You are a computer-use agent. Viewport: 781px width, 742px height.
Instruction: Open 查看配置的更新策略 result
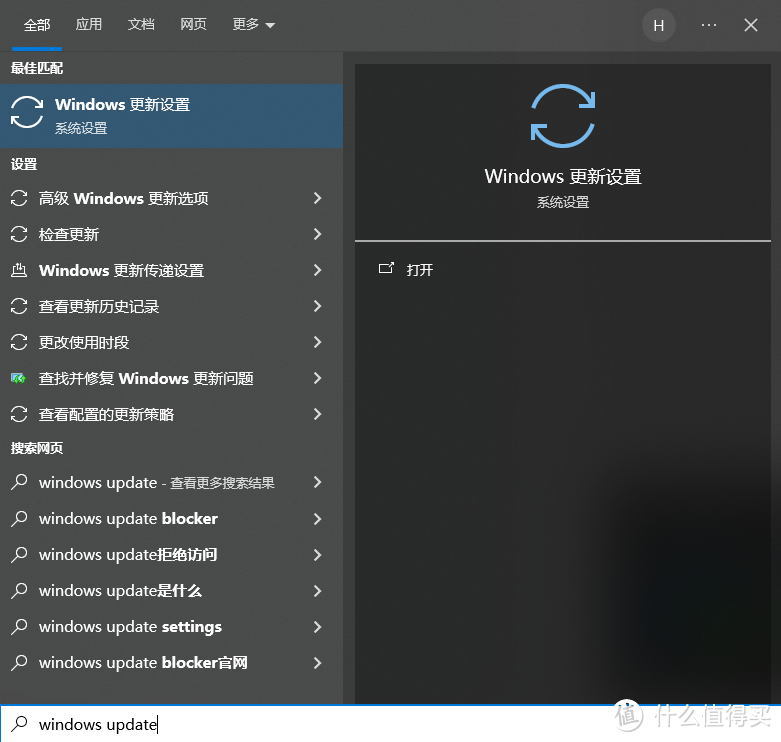coord(171,414)
